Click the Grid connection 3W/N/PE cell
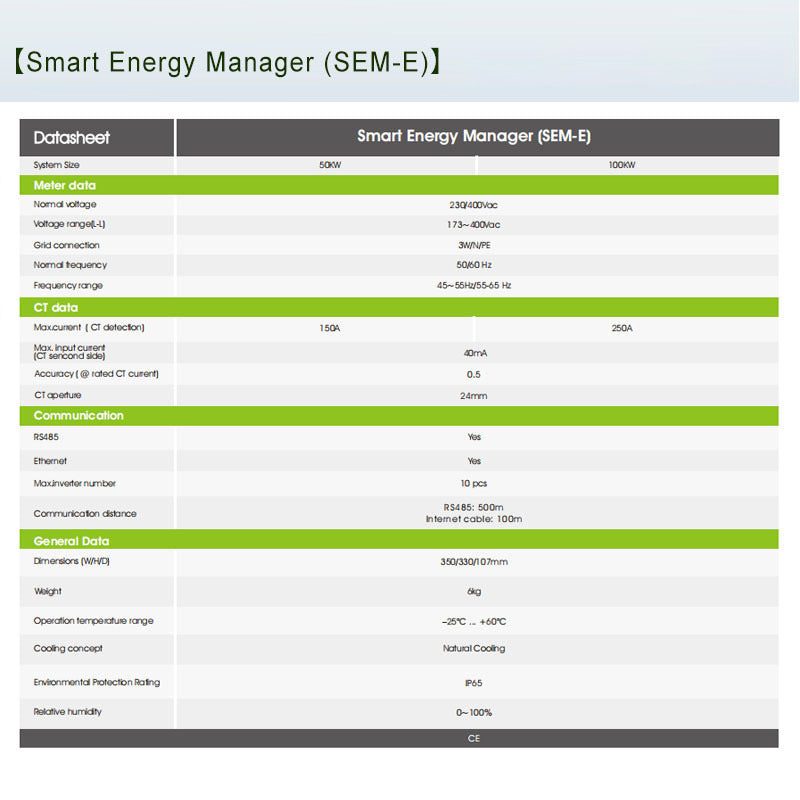800x800 pixels. [x=474, y=244]
